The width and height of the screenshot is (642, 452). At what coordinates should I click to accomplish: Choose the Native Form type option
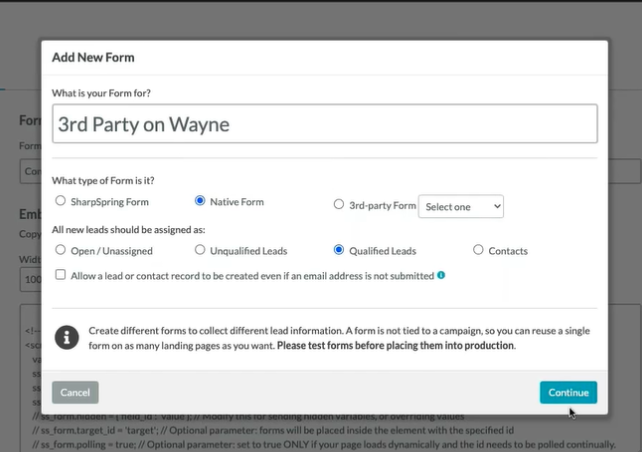(x=200, y=202)
